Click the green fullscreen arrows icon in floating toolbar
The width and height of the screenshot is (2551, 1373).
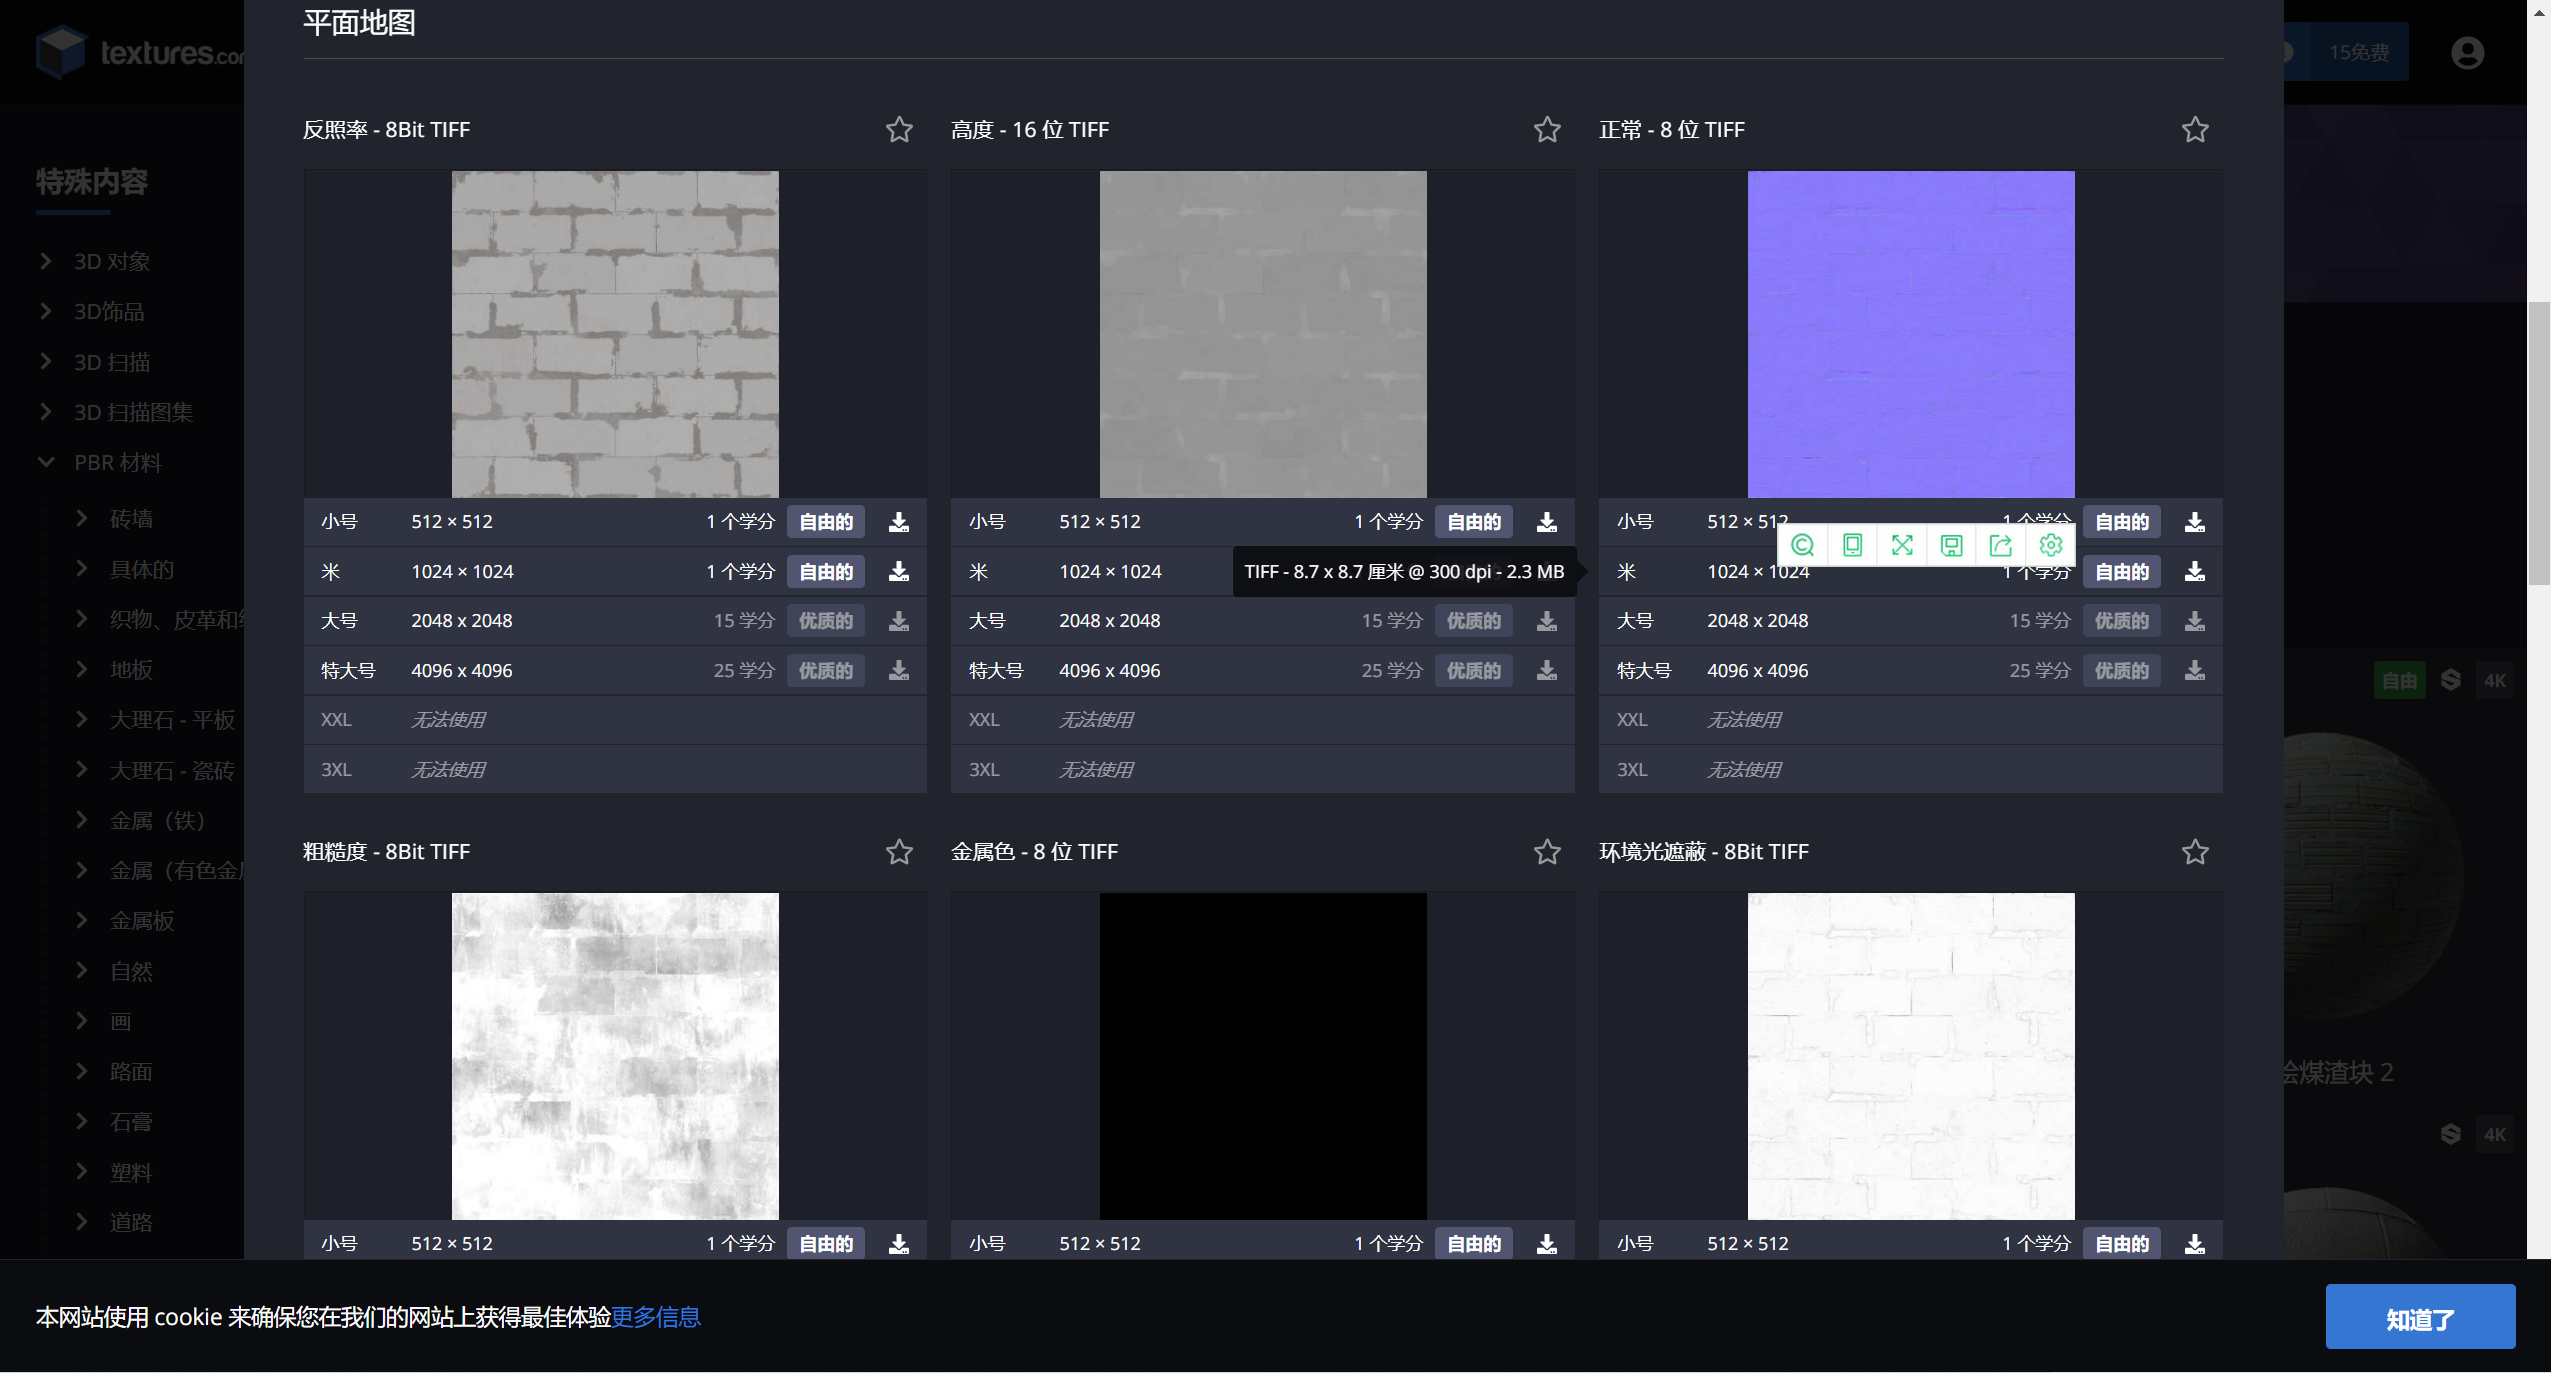(x=1902, y=545)
